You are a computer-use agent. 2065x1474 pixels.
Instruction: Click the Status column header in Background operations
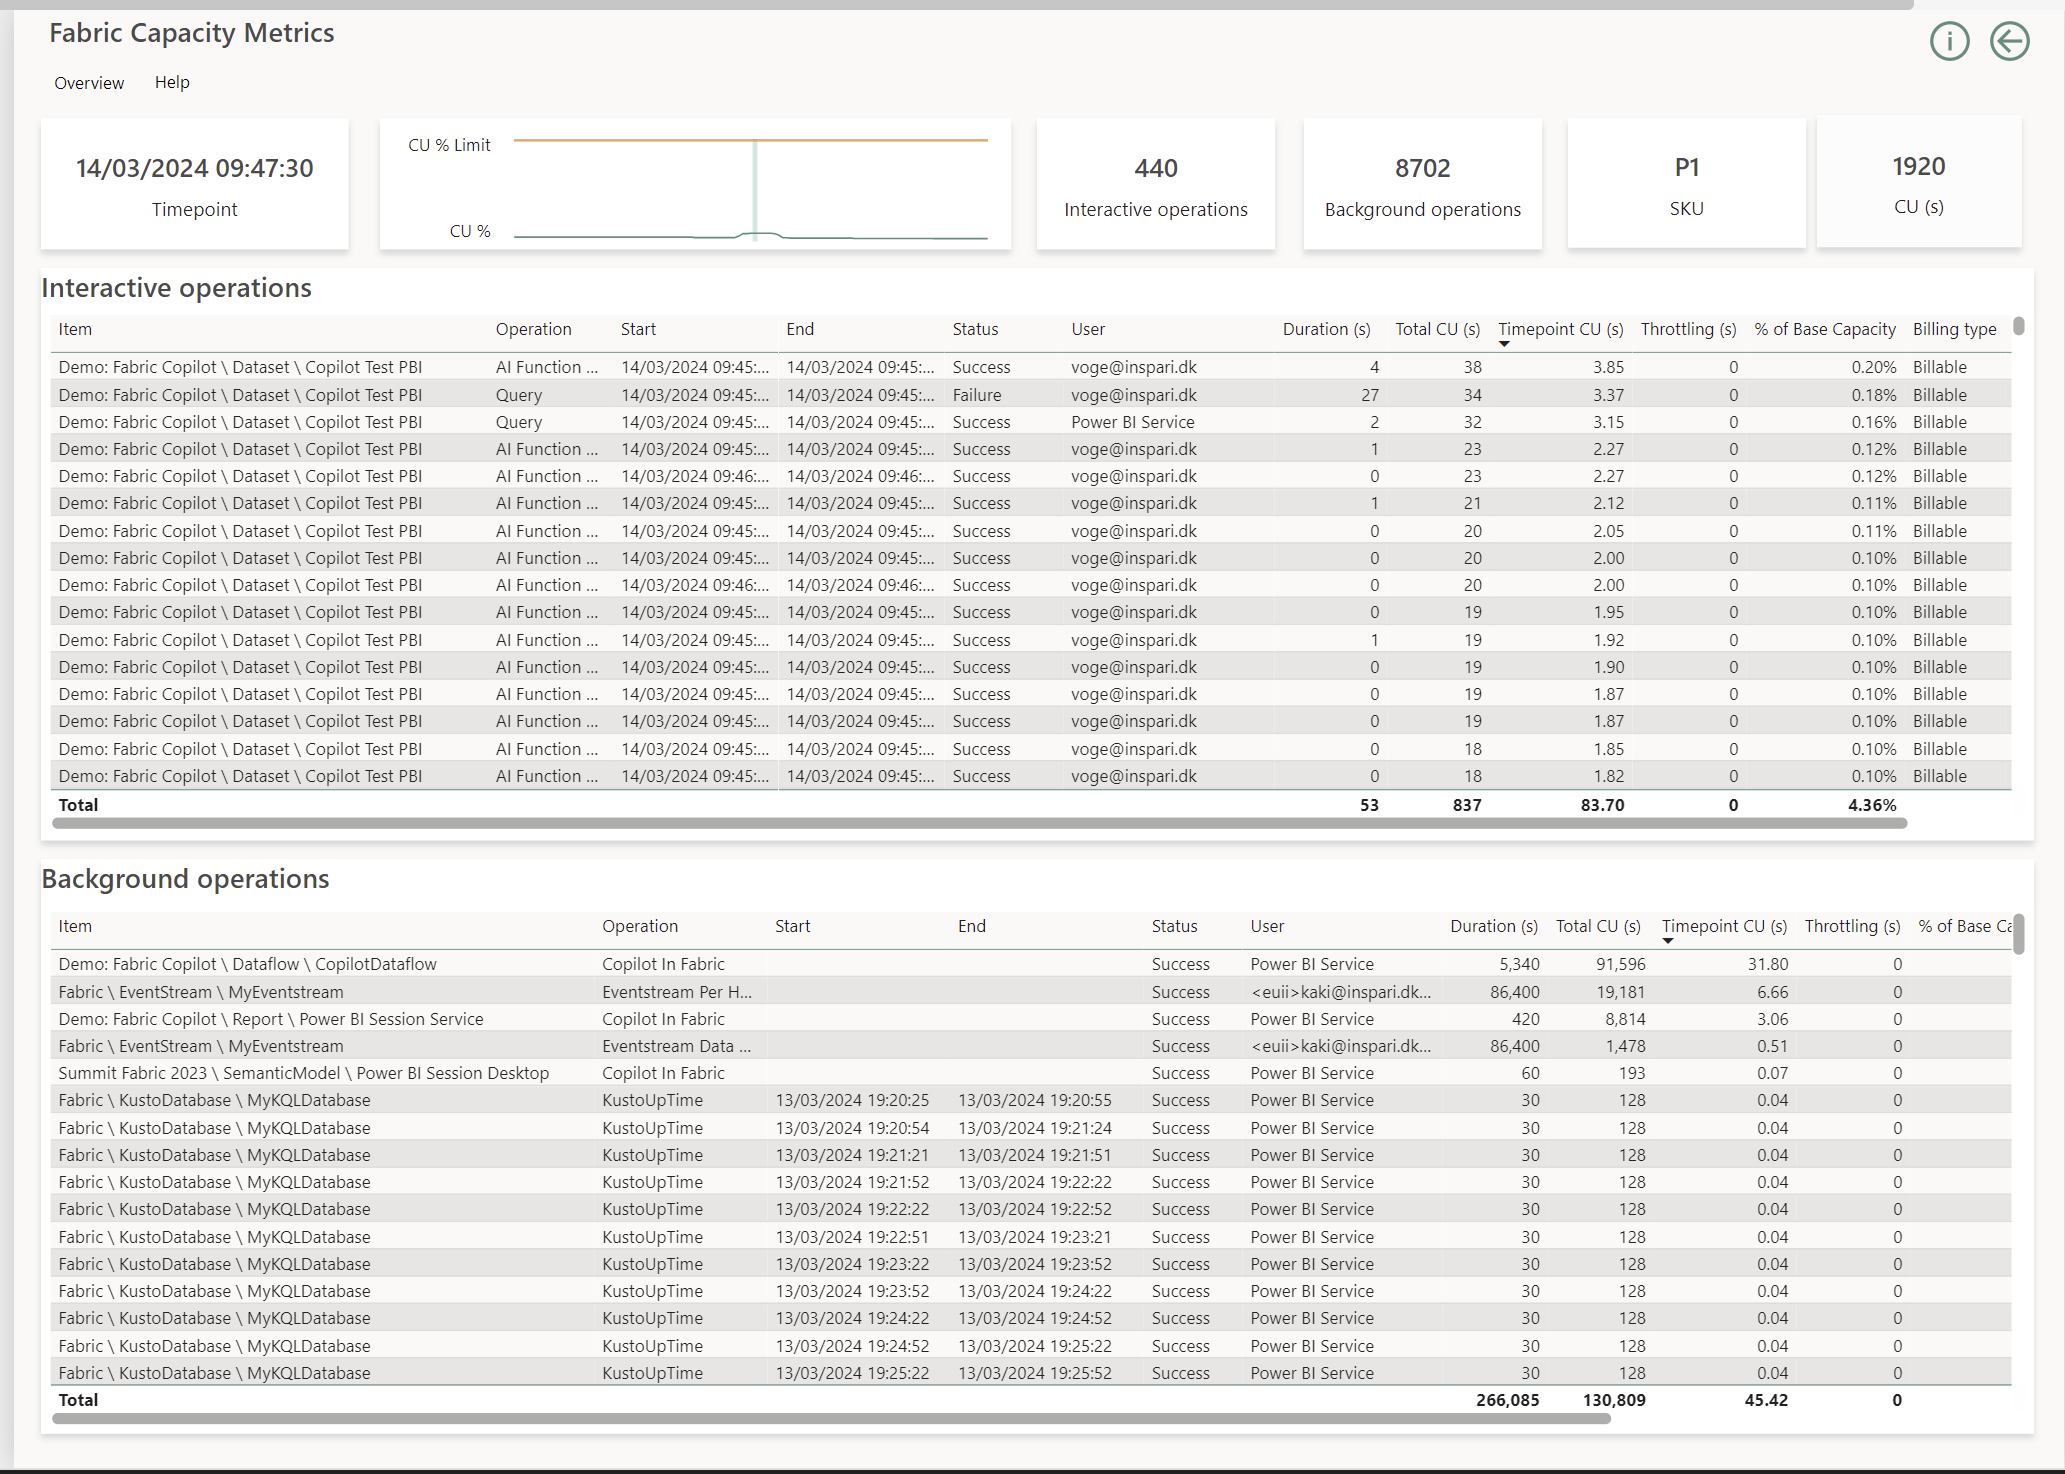click(x=1173, y=926)
